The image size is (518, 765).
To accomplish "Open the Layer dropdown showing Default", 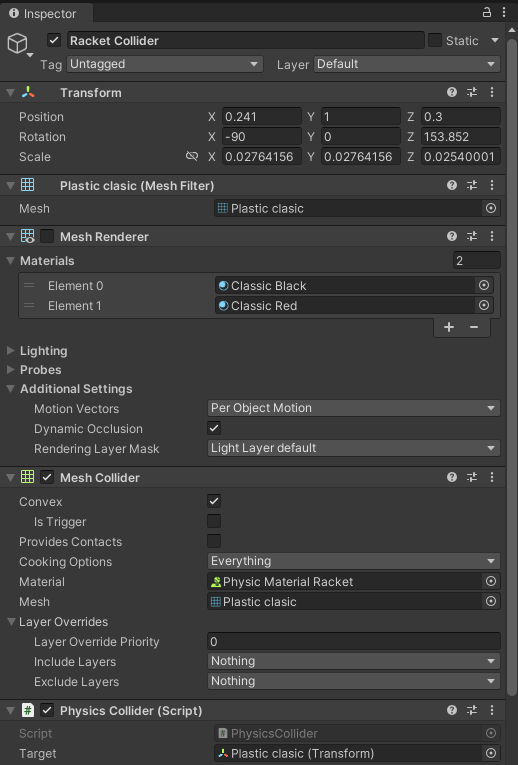I will point(407,64).
